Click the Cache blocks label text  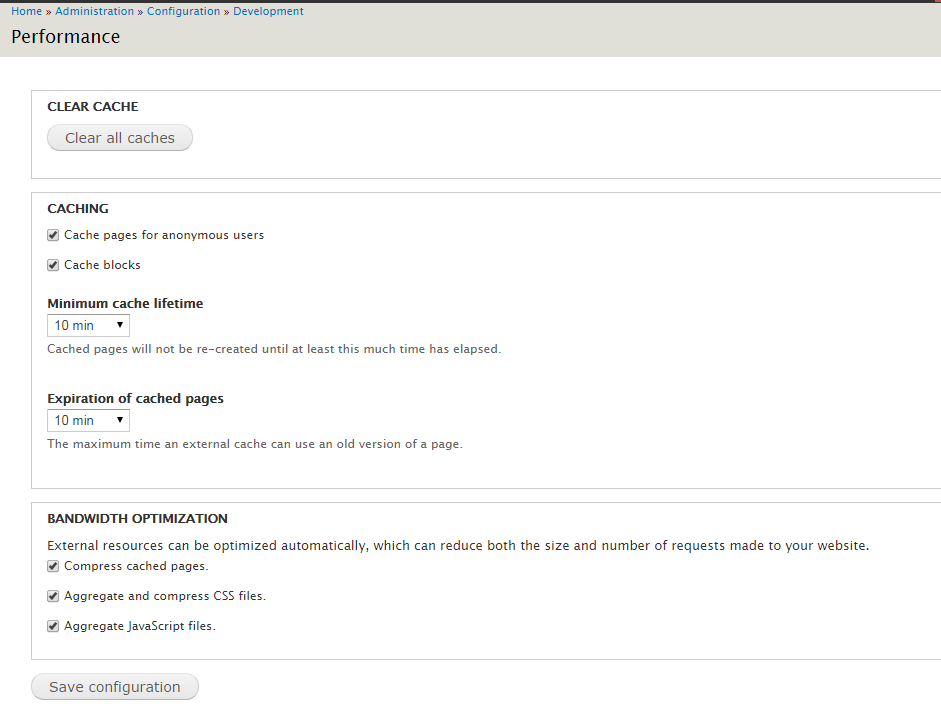[102, 265]
